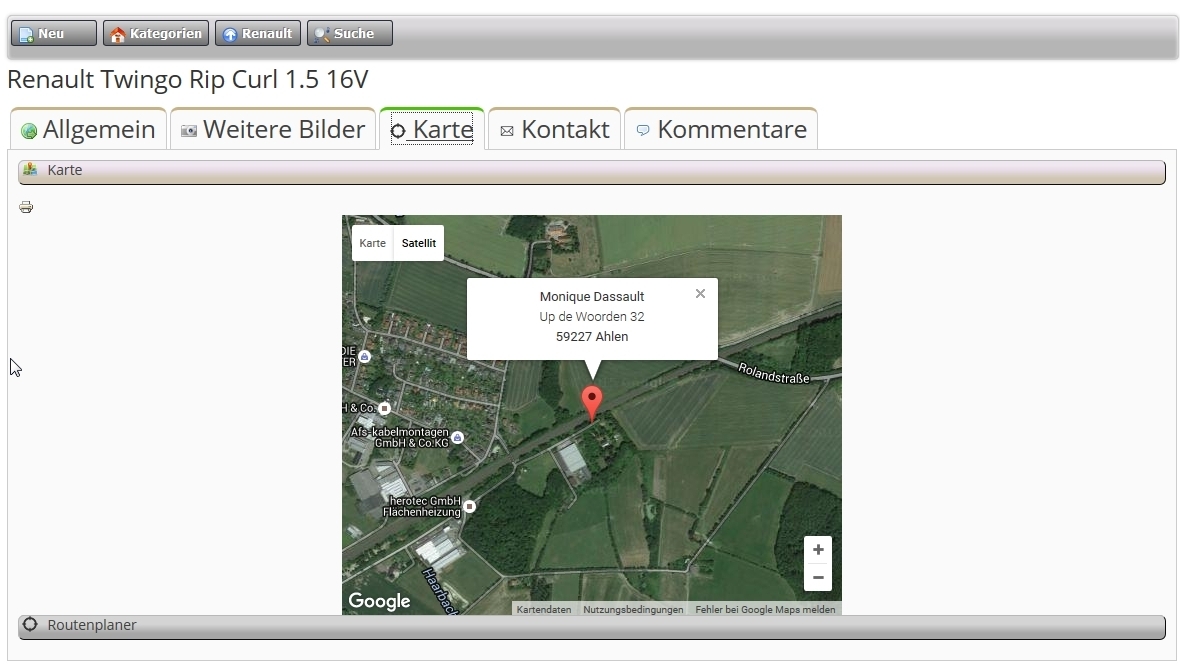Click the map icon in the Karte header
Screen dimensions: 1180x664
[x=30, y=169]
